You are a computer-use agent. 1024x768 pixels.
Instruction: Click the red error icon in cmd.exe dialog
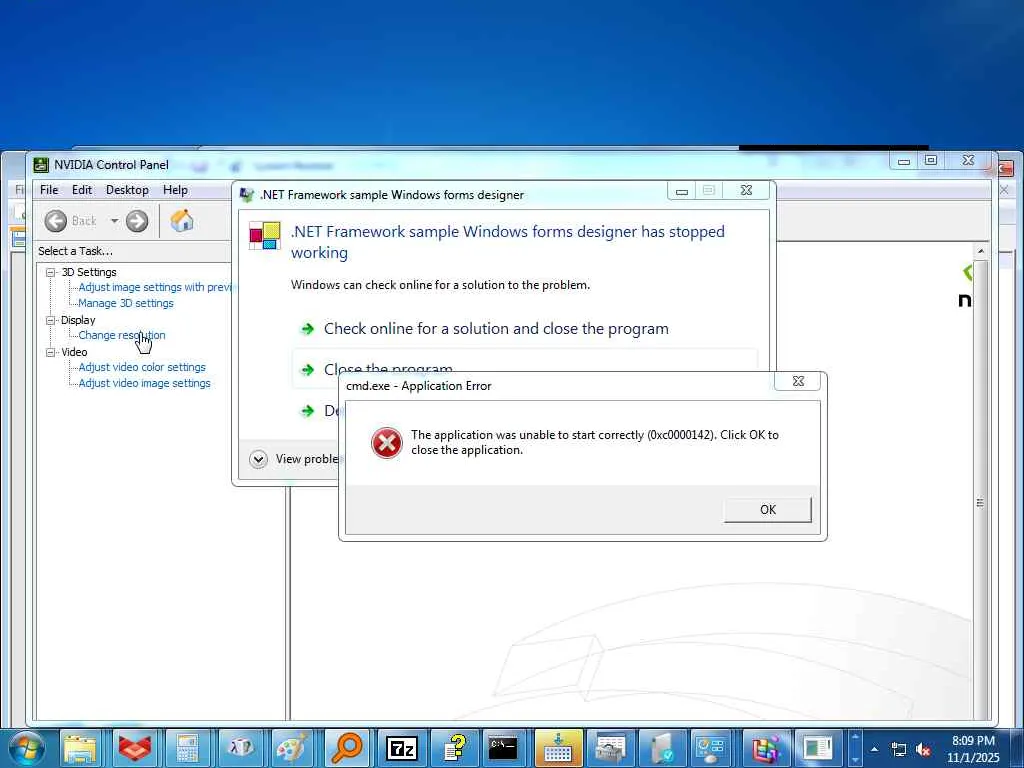pos(387,443)
